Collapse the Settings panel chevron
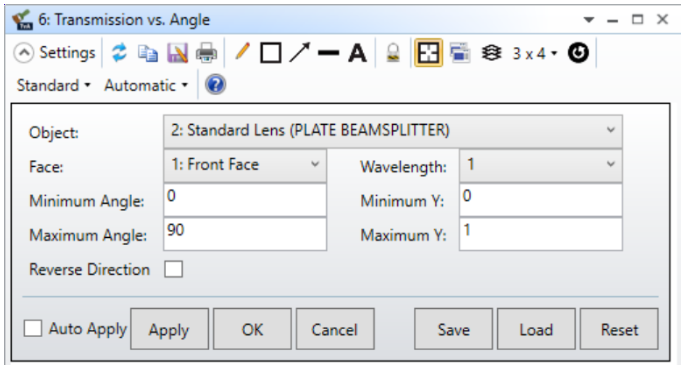683x370 pixels. coord(24,53)
